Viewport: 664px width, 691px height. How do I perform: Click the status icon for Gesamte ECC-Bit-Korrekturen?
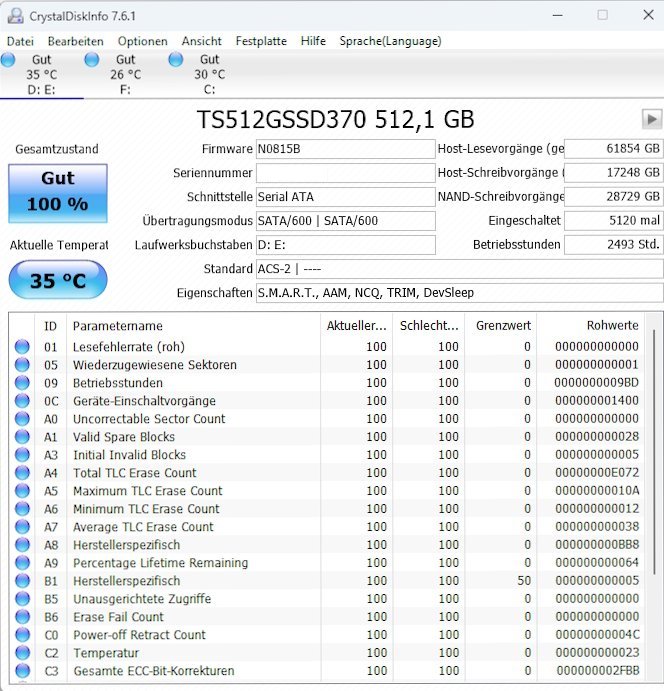(22, 671)
